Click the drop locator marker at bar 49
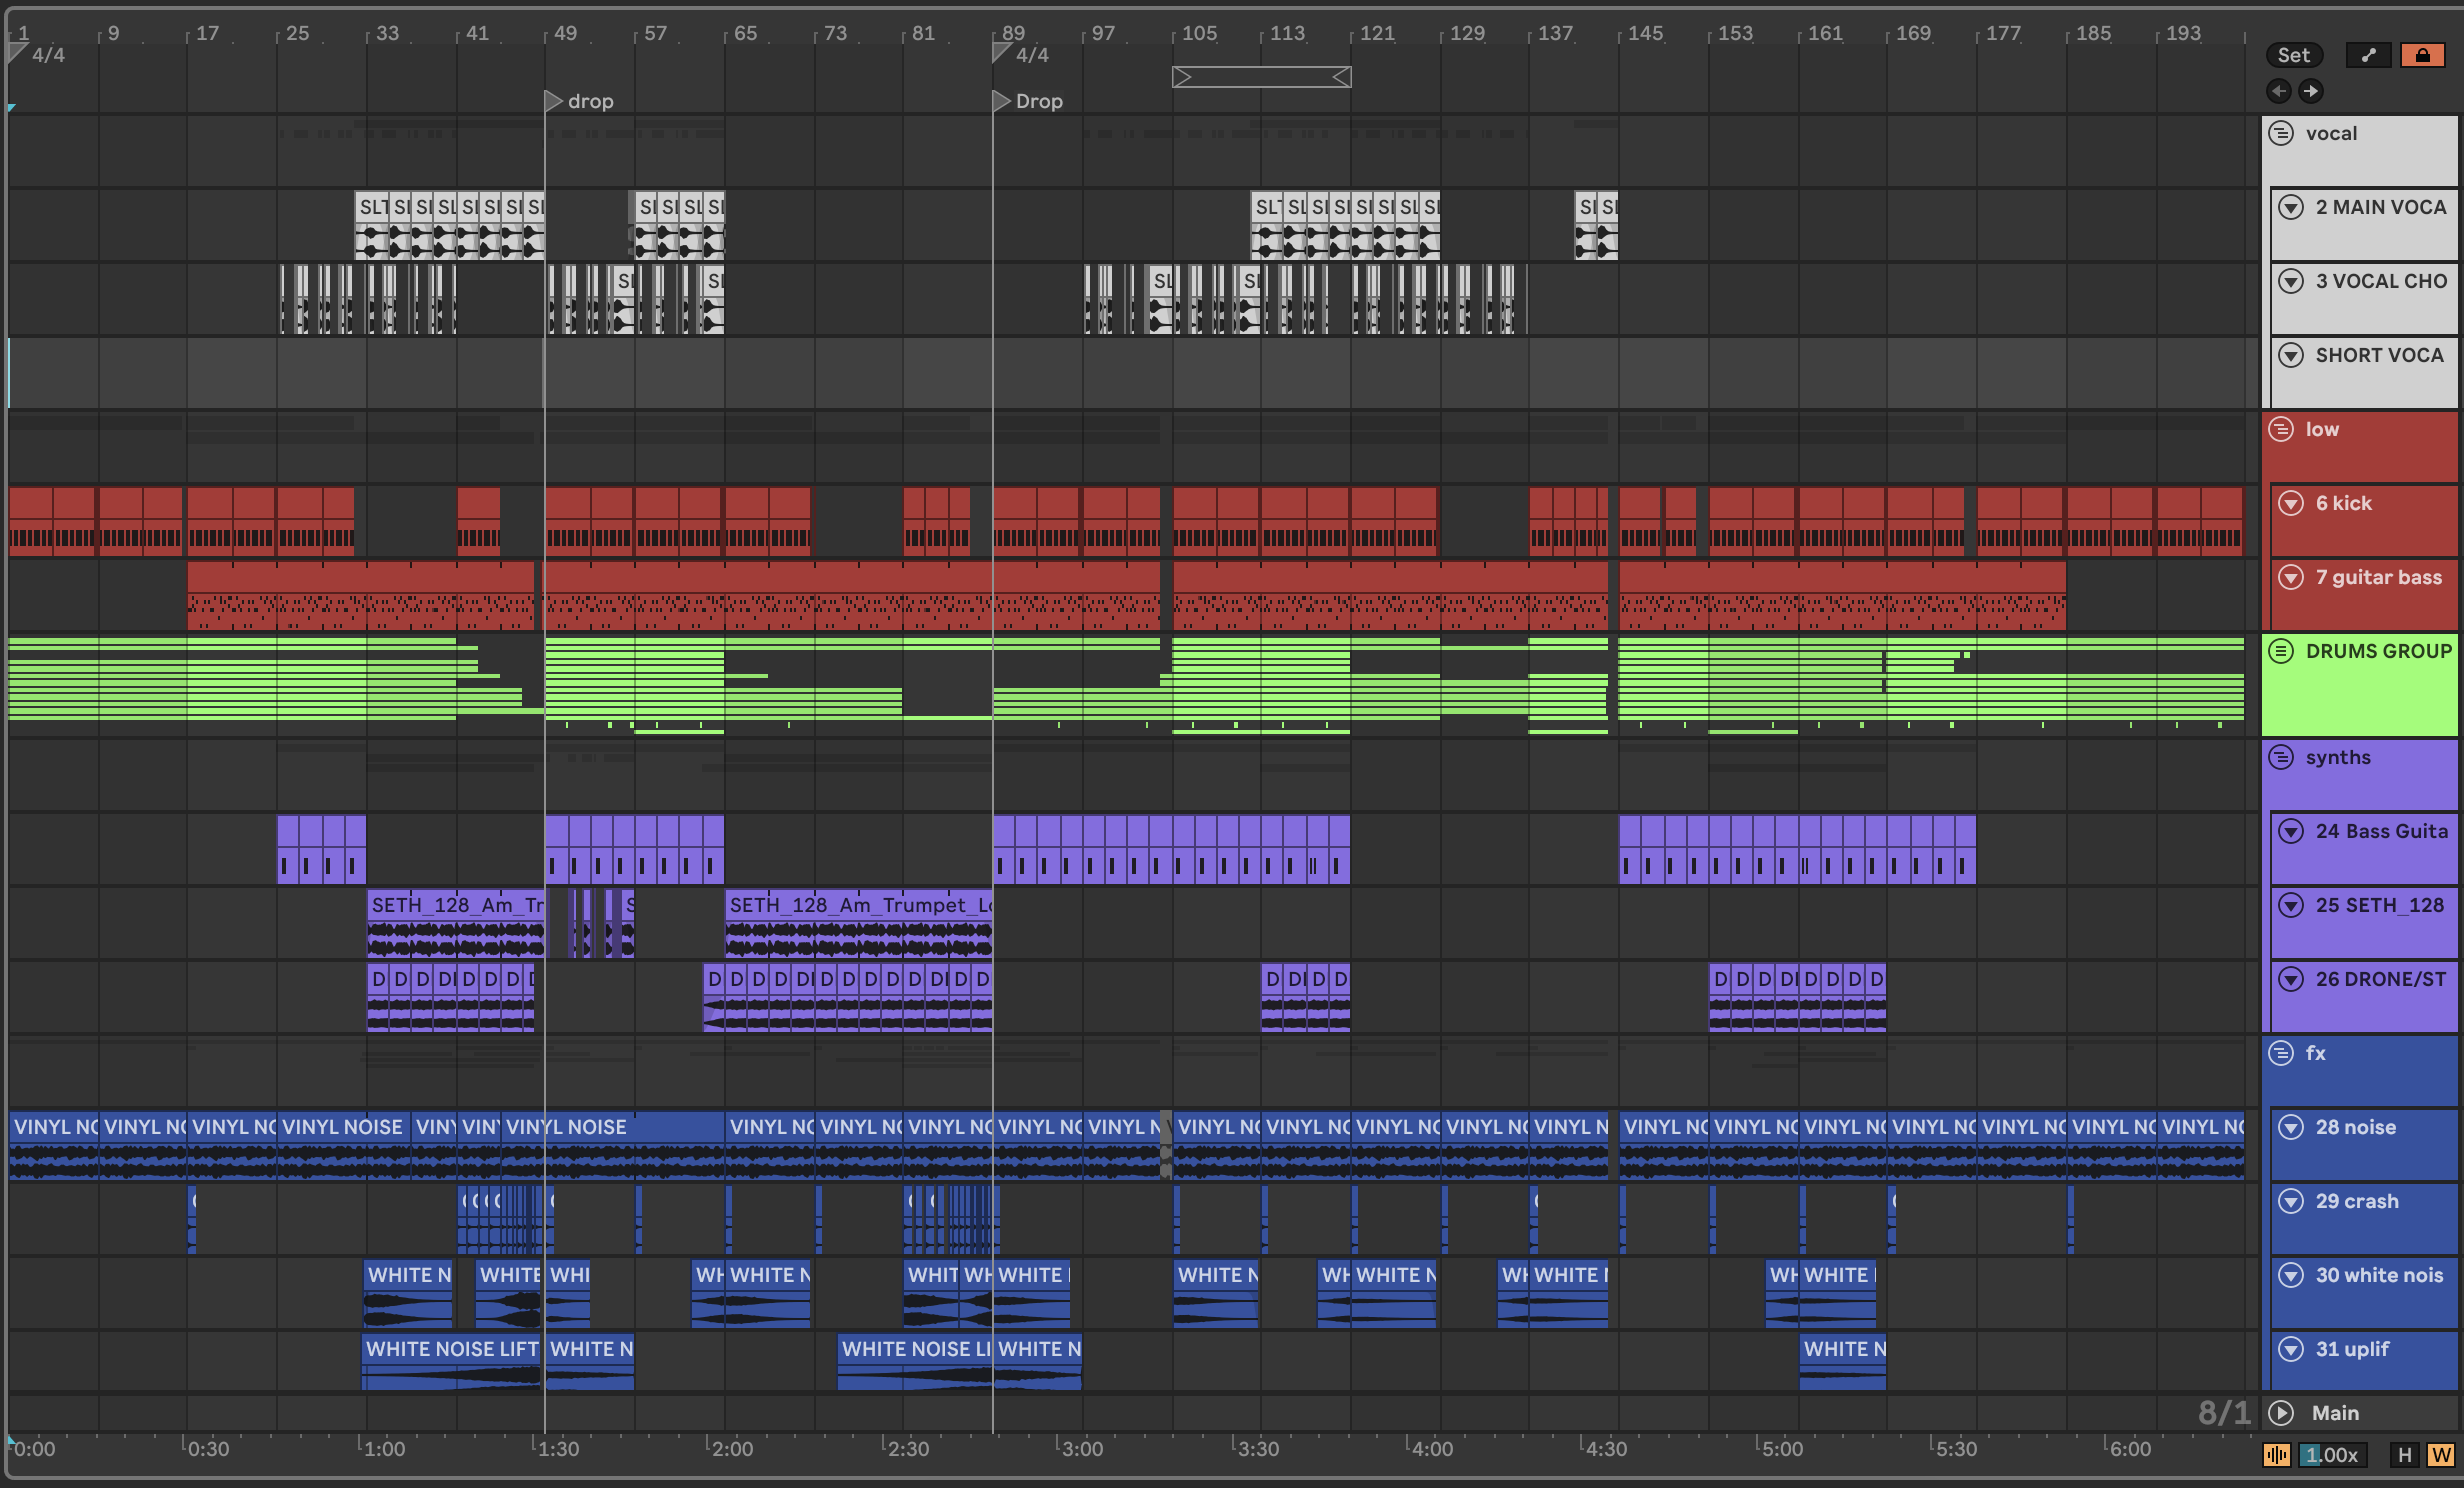The width and height of the screenshot is (2464, 1488). point(553,101)
